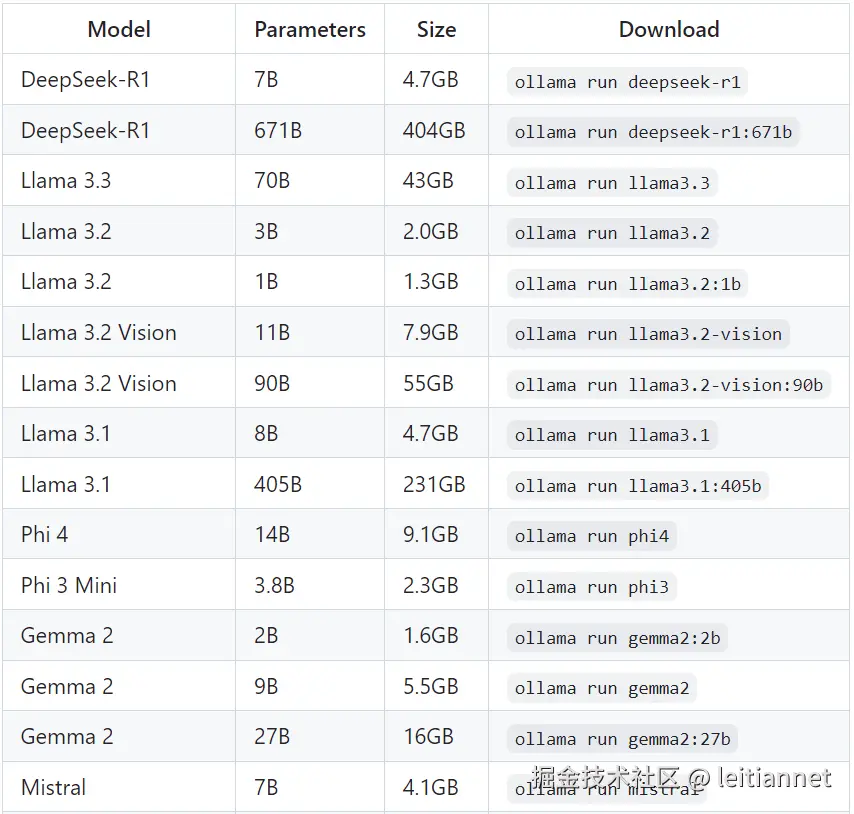The image size is (854, 814).
Task: Select the 'ollama run phi3' code
Action: point(592,587)
